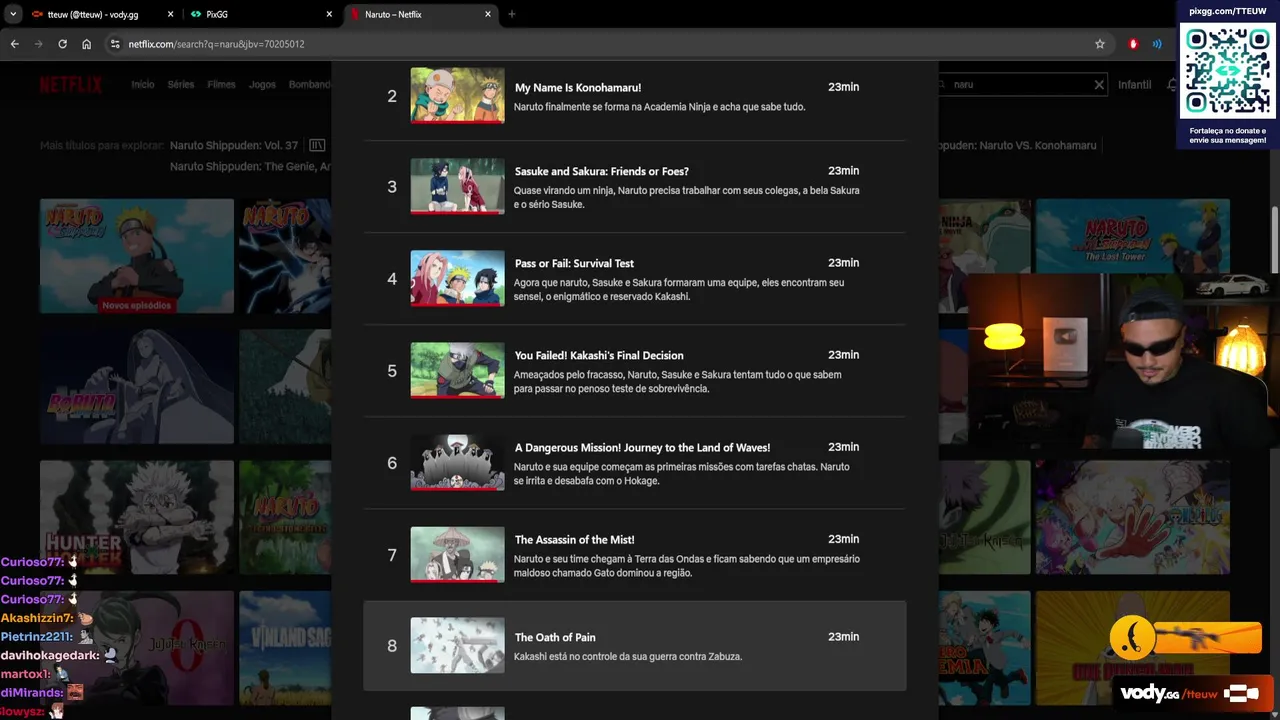Click the Netflix search field with 'naru'
1280x720 pixels.
(1020, 85)
